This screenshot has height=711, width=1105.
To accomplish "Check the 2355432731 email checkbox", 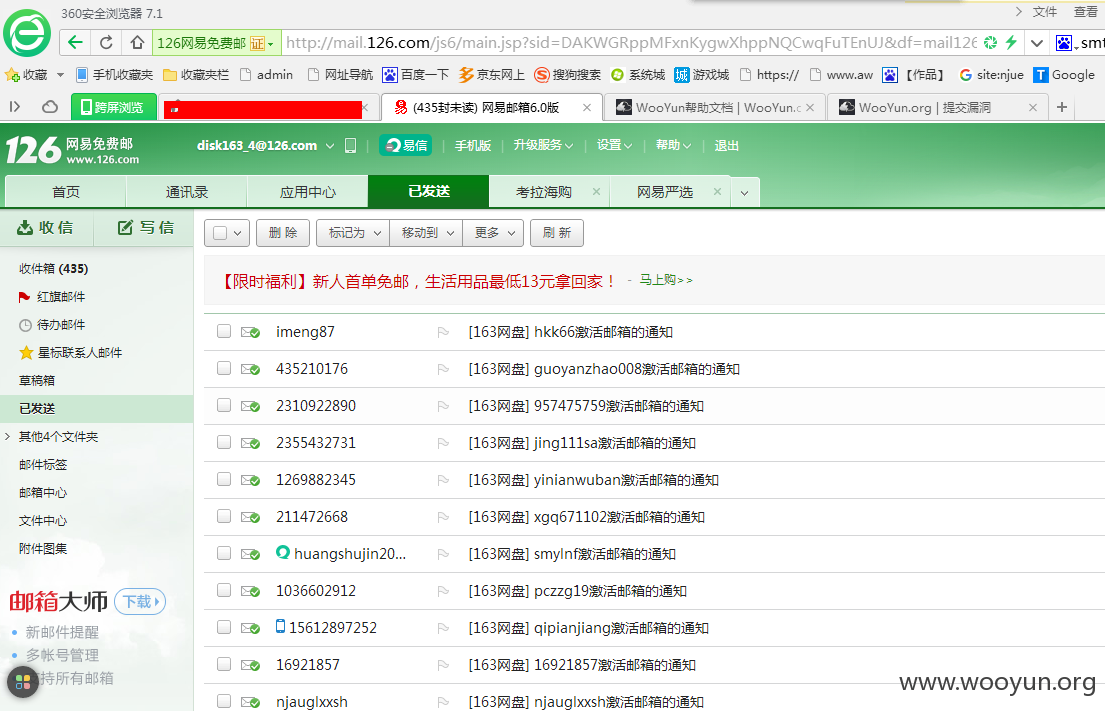I will pos(224,442).
